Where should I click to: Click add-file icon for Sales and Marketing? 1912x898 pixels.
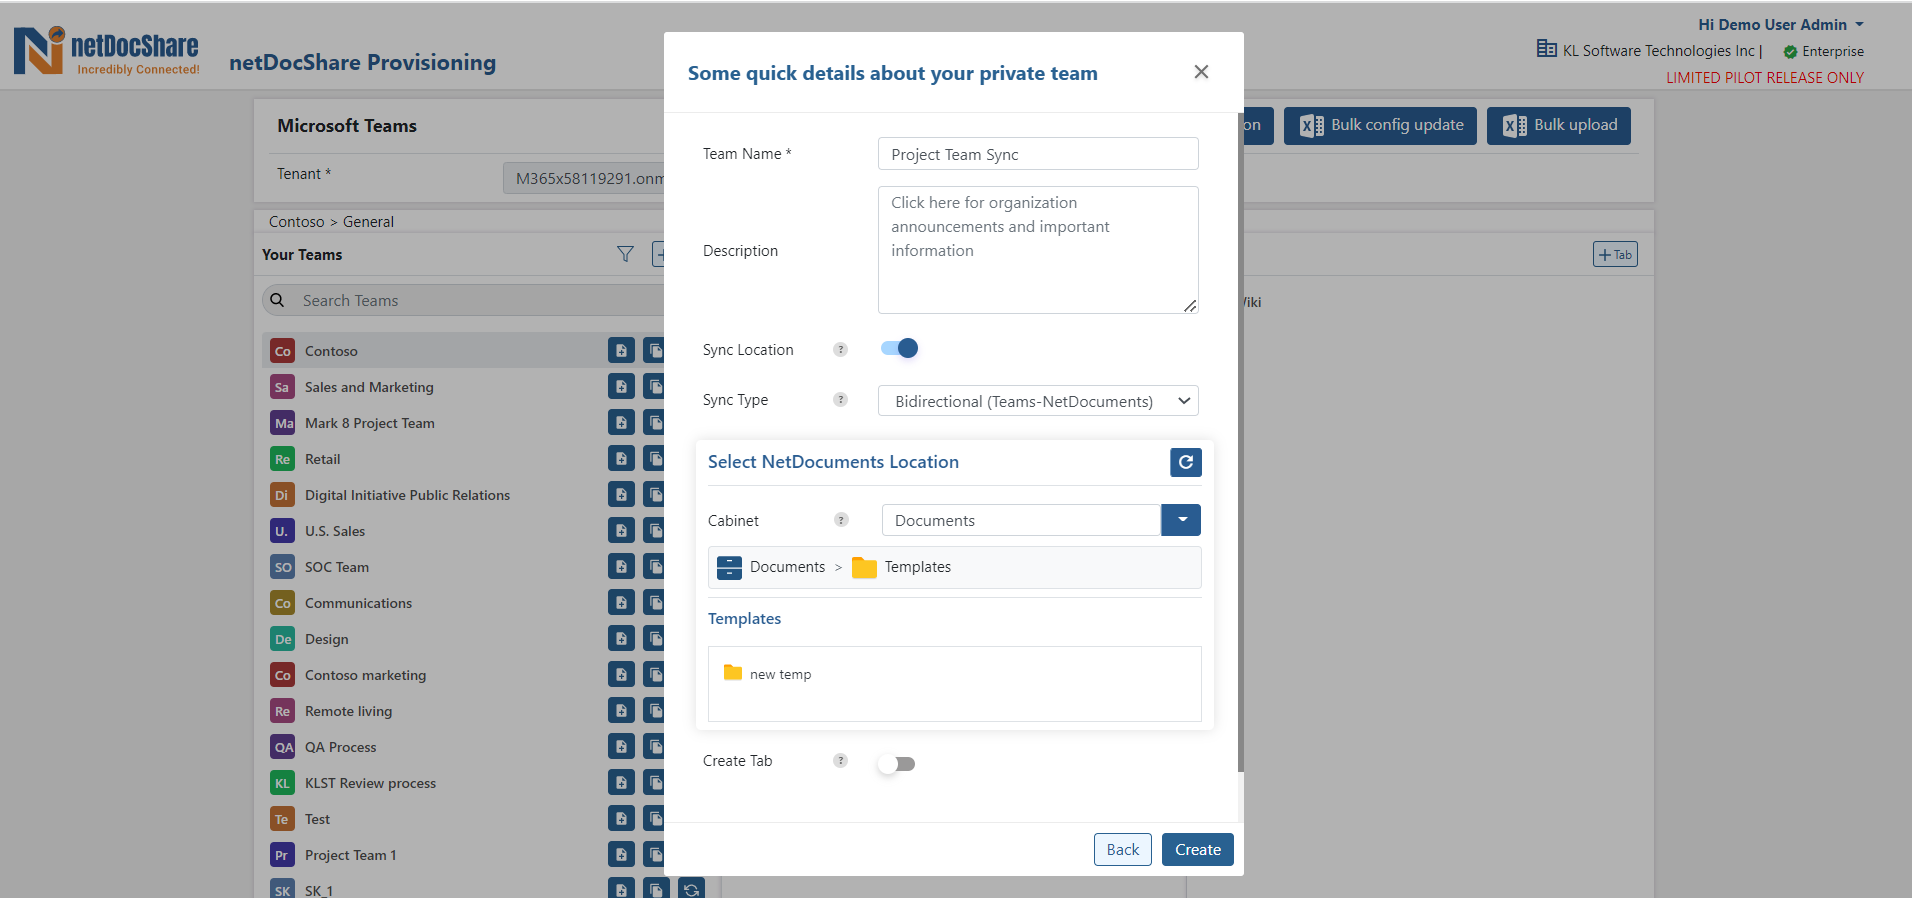coord(621,386)
